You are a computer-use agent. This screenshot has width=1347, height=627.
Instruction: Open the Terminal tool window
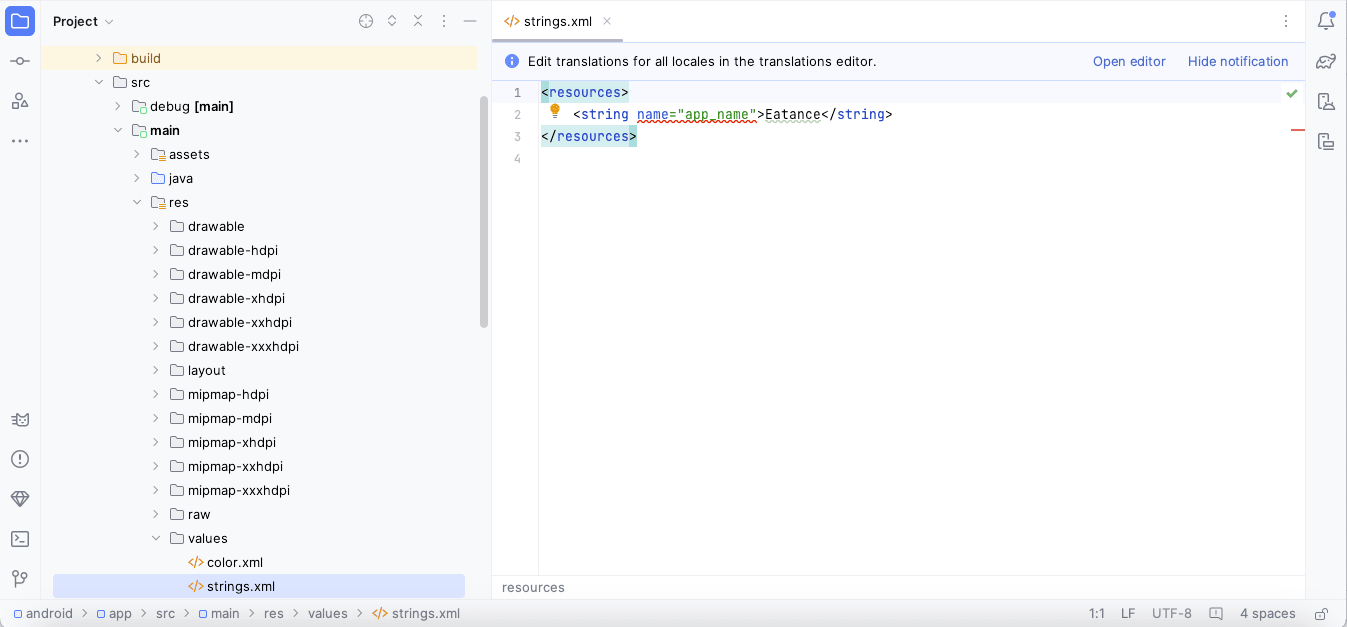20,539
